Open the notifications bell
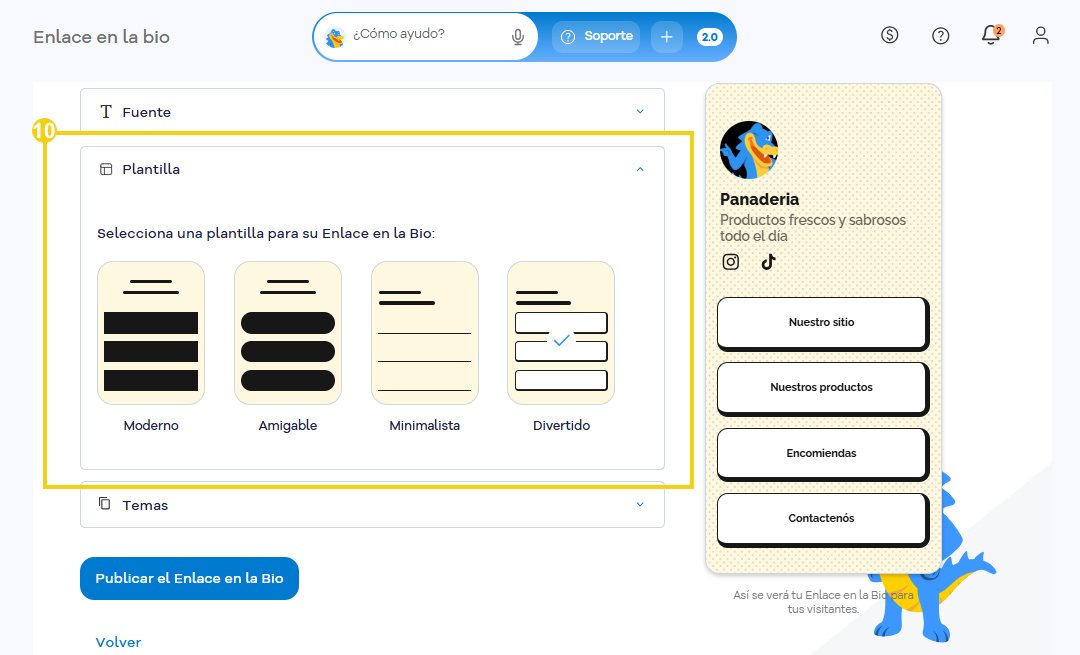The width and height of the screenshot is (1080, 655). pyautogui.click(x=991, y=34)
